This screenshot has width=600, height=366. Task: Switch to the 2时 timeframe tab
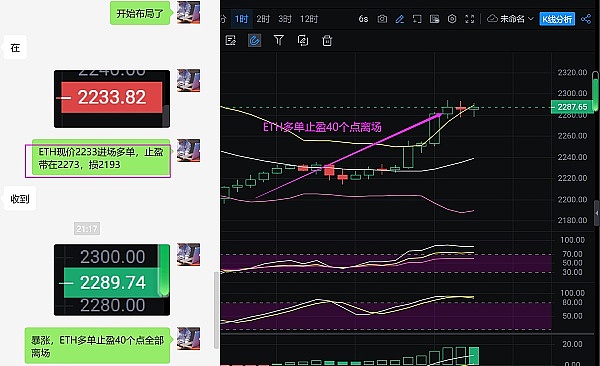pos(263,19)
